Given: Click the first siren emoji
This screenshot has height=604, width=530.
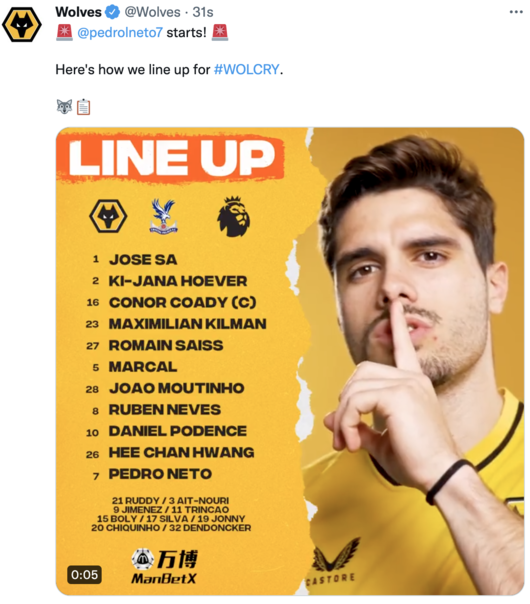Looking at the screenshot, I should [64, 32].
